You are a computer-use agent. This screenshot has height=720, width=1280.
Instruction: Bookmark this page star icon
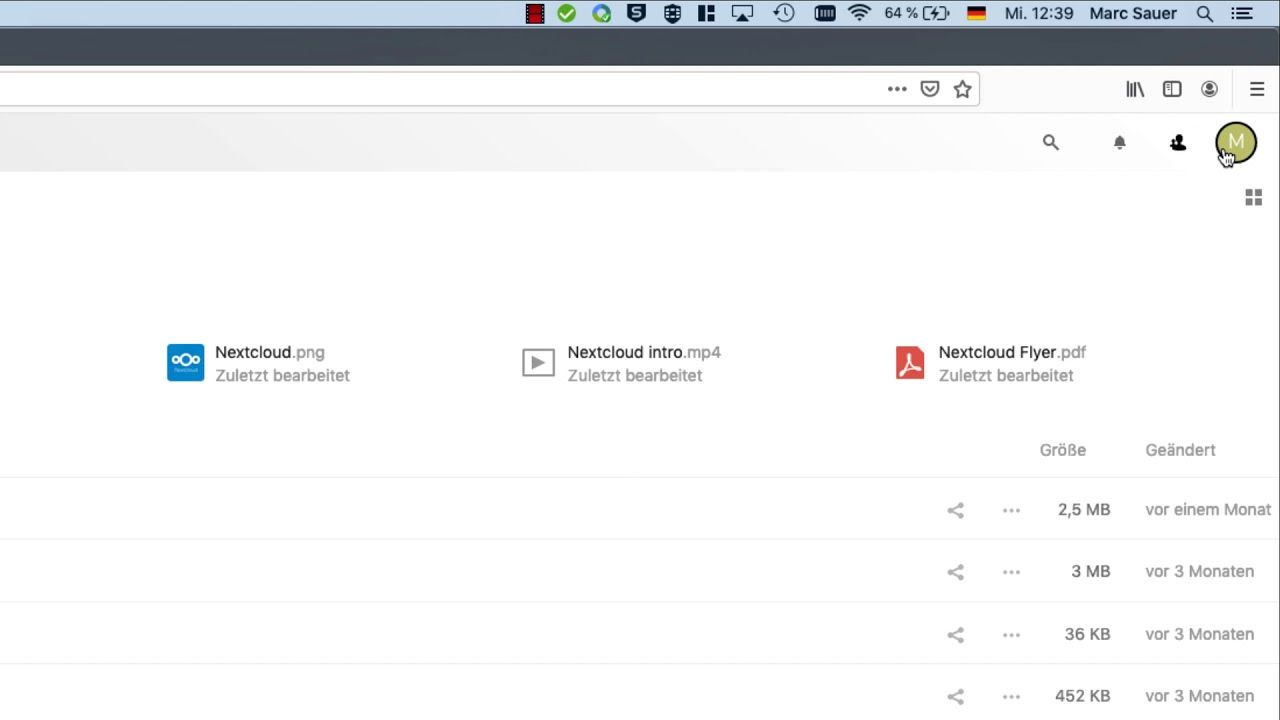[x=962, y=89]
